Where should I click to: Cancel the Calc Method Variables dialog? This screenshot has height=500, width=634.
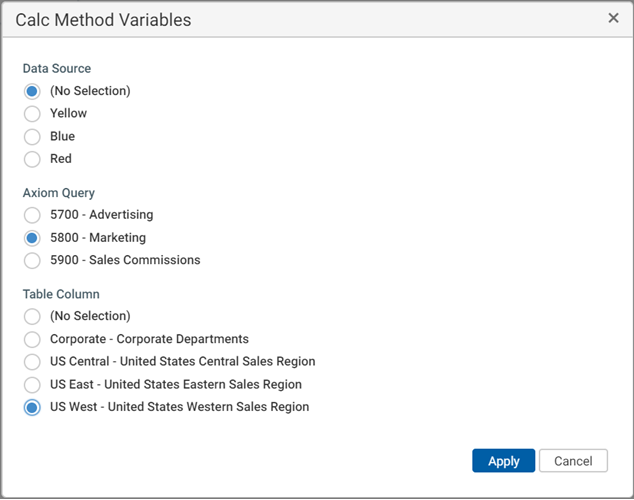click(x=573, y=461)
